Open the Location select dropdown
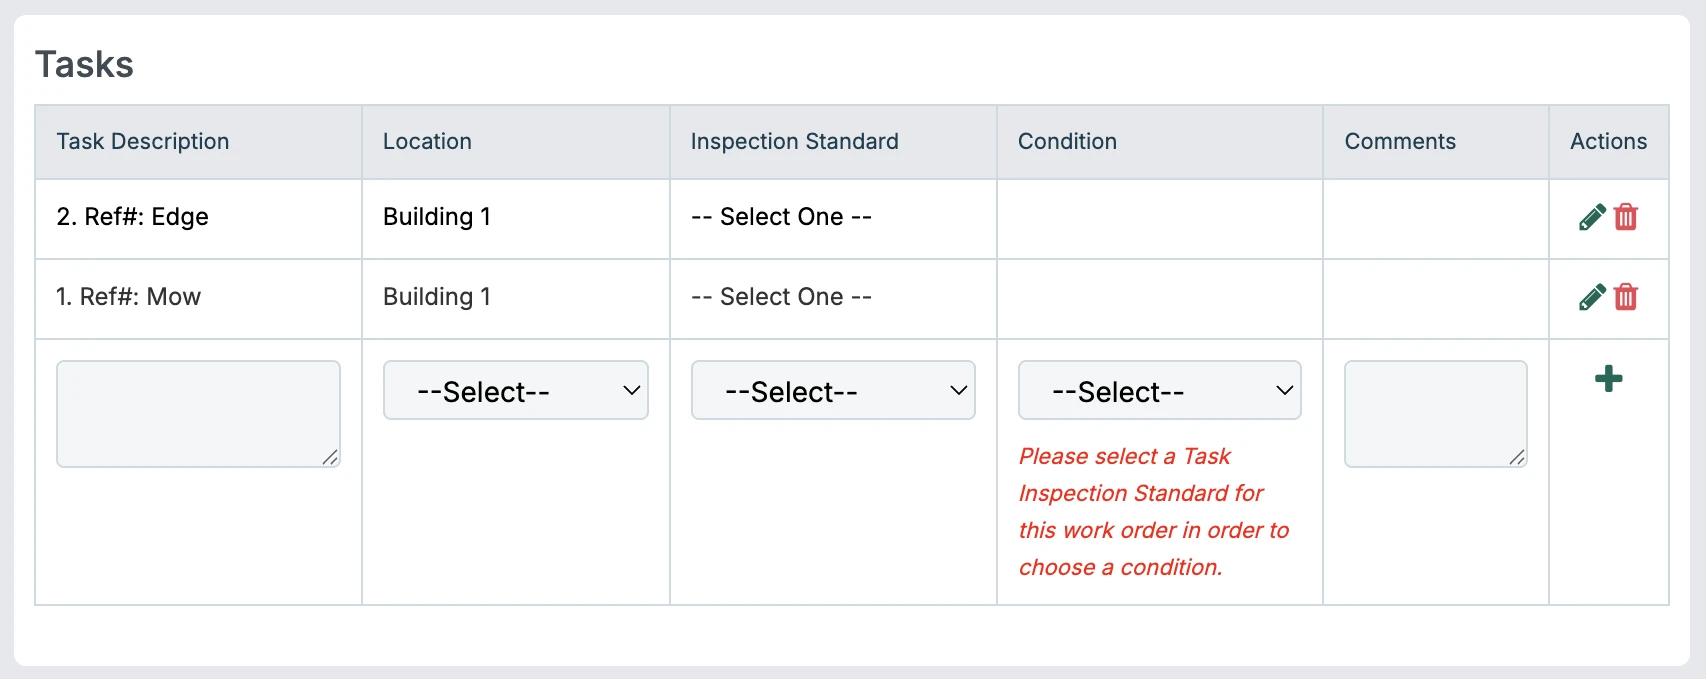The height and width of the screenshot is (679, 1706). click(x=515, y=391)
